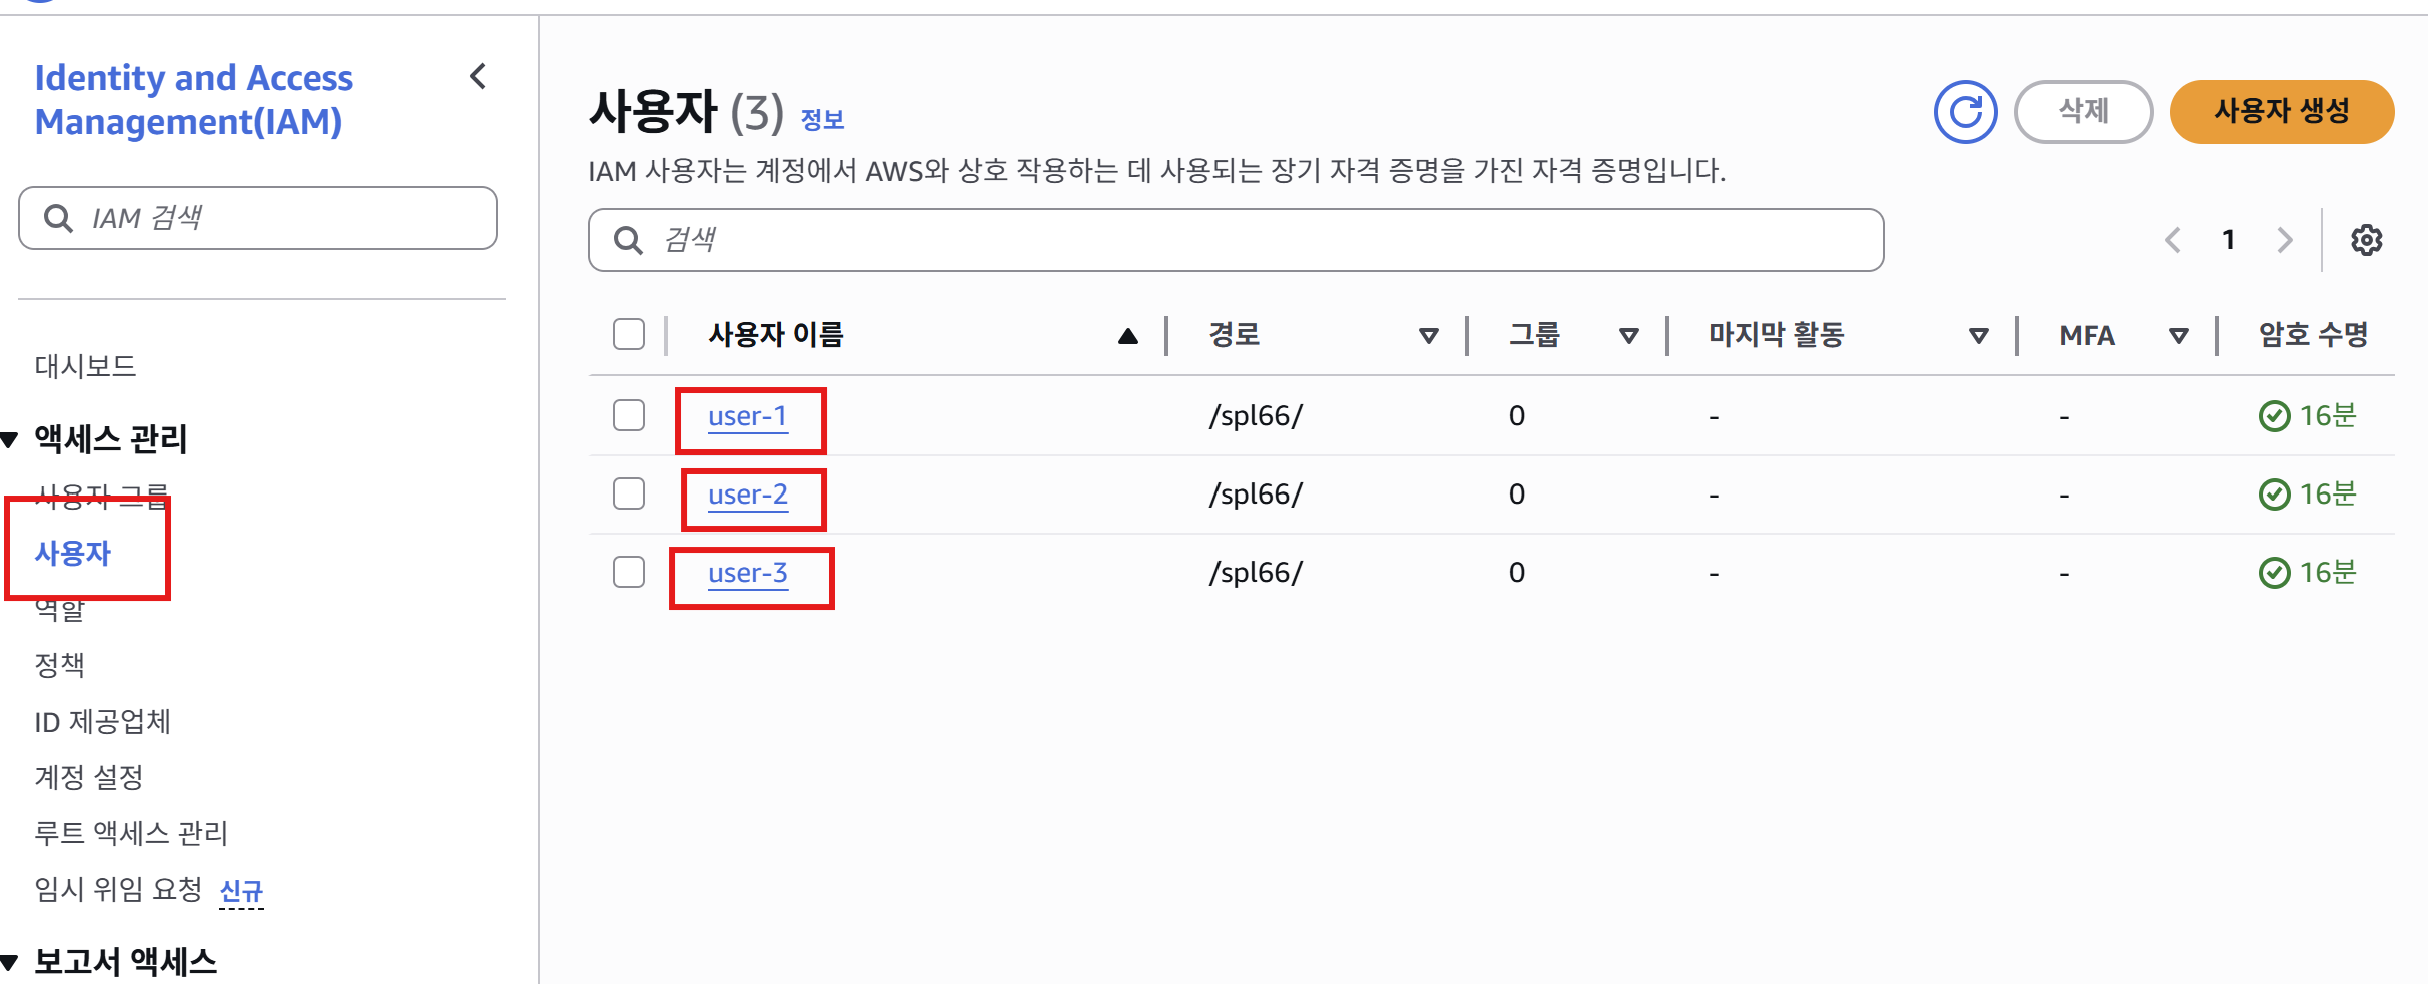Click the magnifier icon in IAM 검색 box

(x=57, y=217)
